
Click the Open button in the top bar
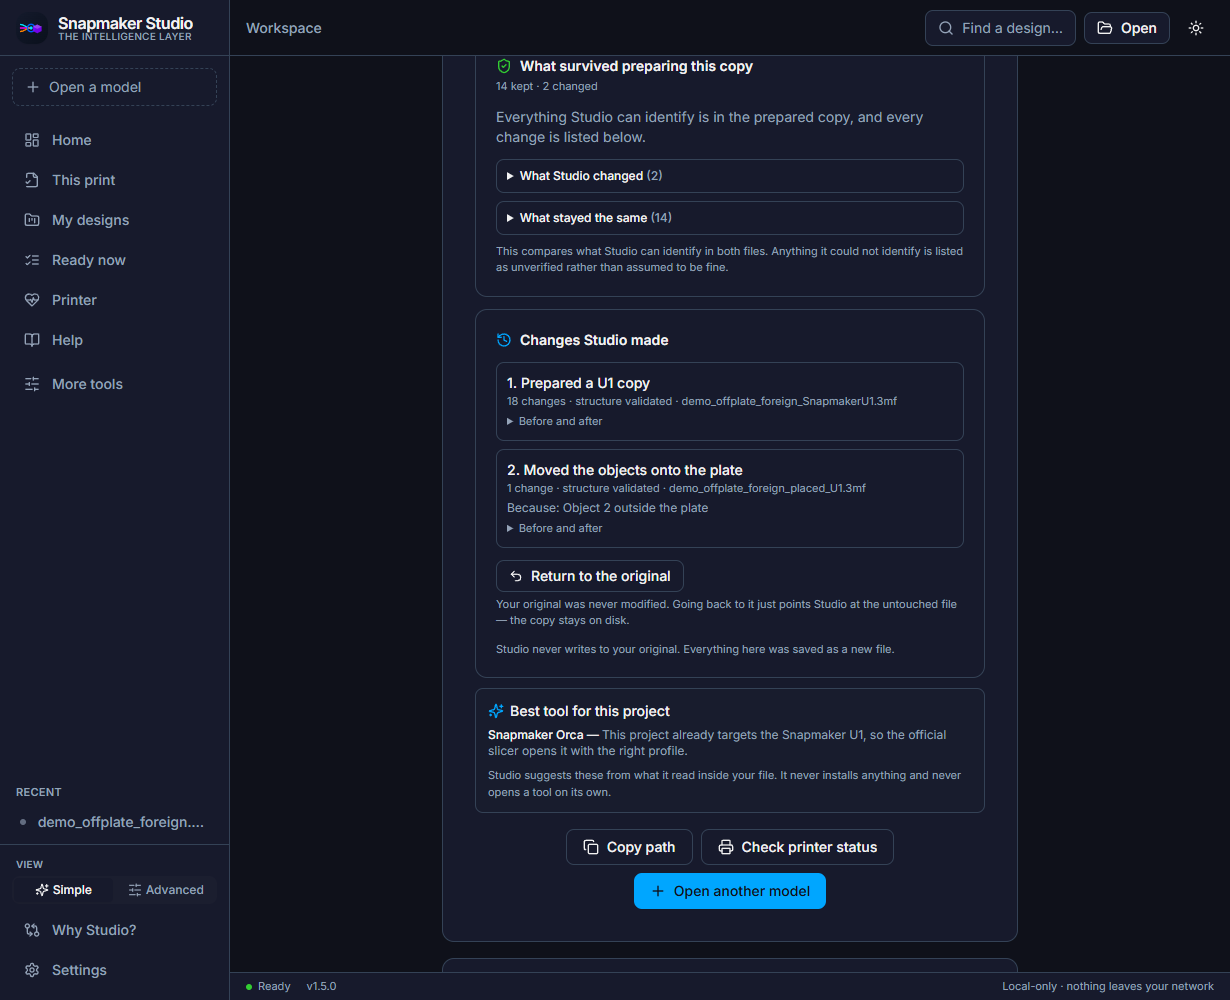tap(1127, 28)
